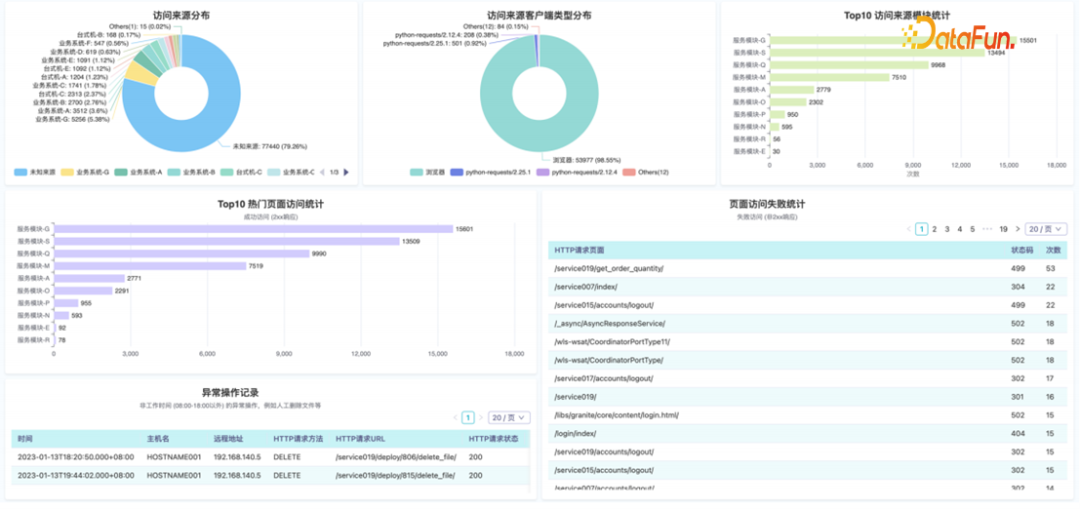1080x509 pixels.
Task: Click the 服务模块-G bar in Top10 热门页面访问统计
Action: (252, 228)
